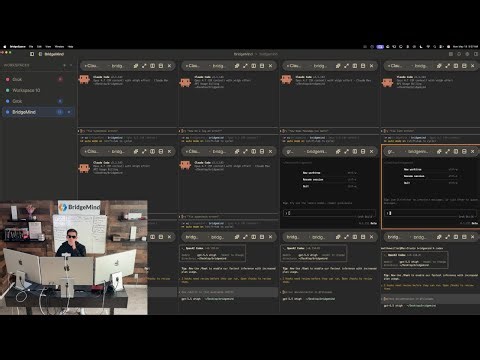Open the Apple menu
Viewport: 480px width, 360px height.
coord(5,47)
